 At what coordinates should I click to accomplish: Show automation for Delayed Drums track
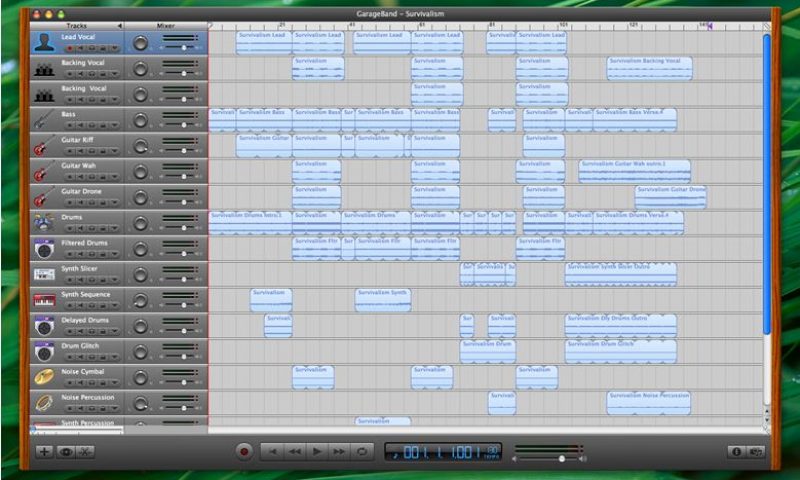[x=114, y=332]
